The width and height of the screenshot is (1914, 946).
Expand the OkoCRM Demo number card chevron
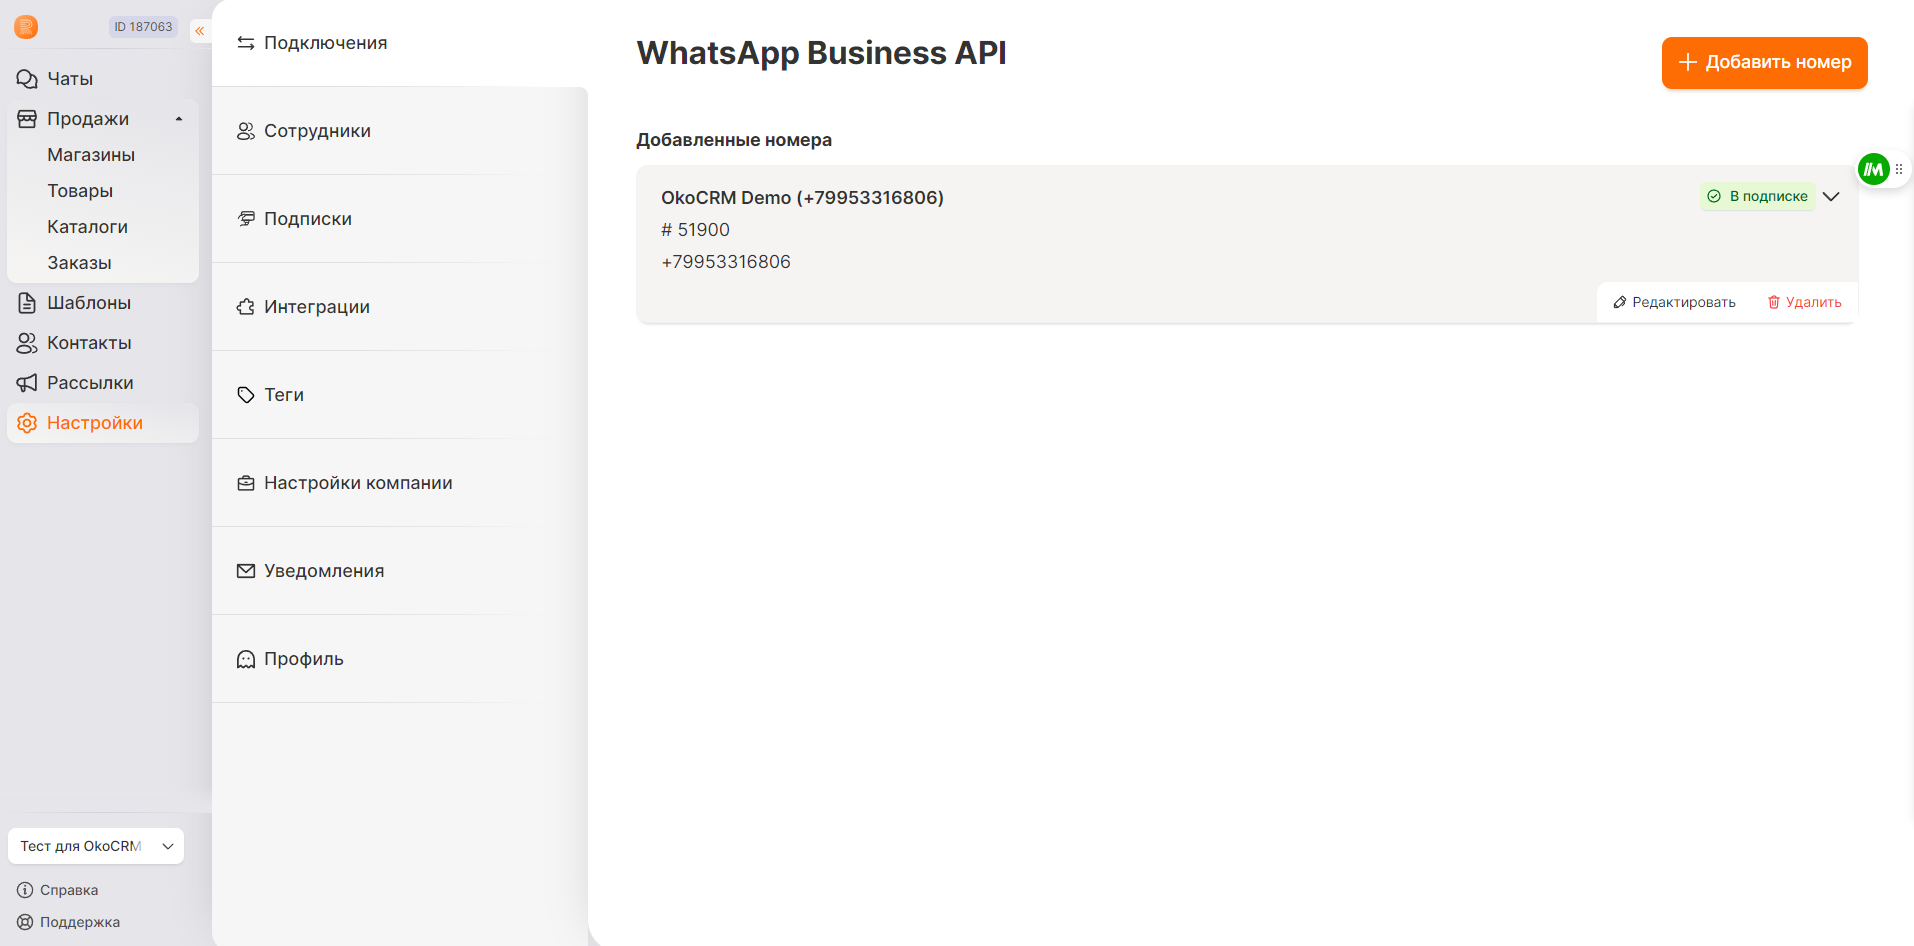point(1831,196)
